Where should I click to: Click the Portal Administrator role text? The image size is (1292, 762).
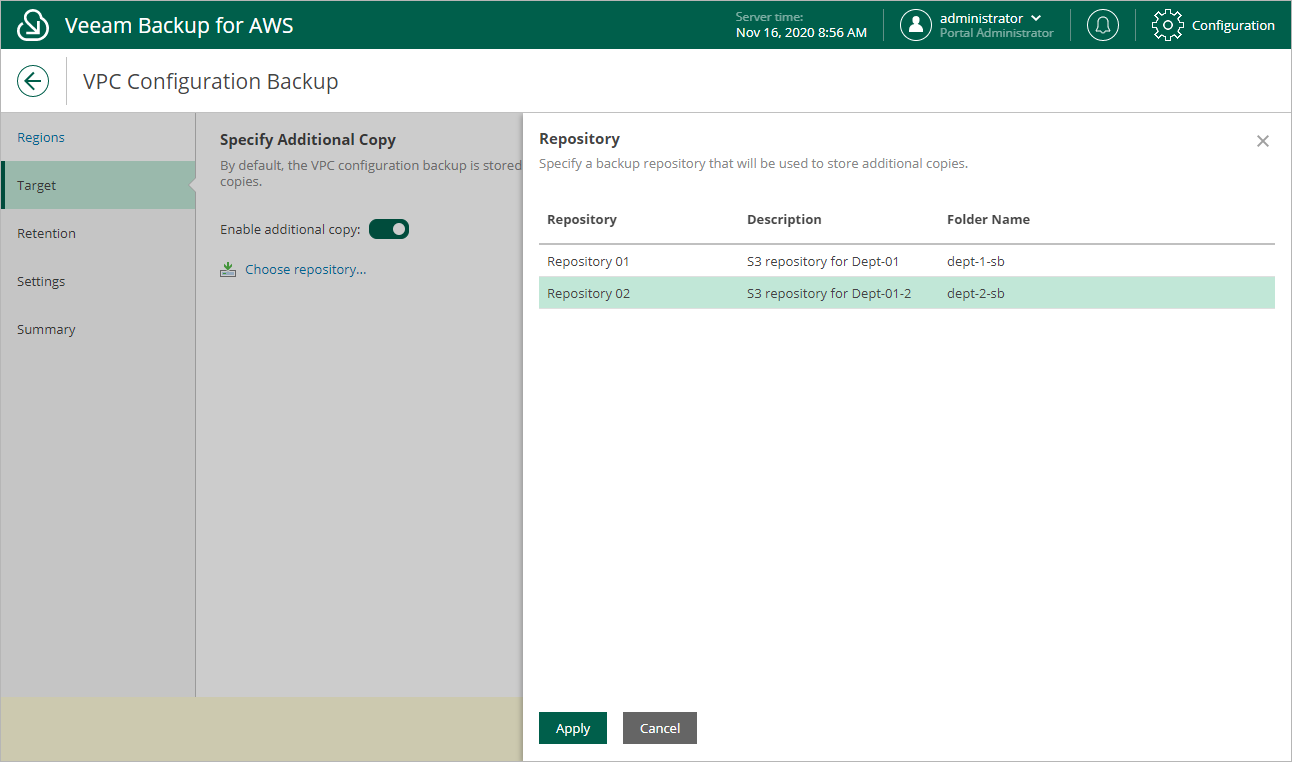click(x=997, y=33)
